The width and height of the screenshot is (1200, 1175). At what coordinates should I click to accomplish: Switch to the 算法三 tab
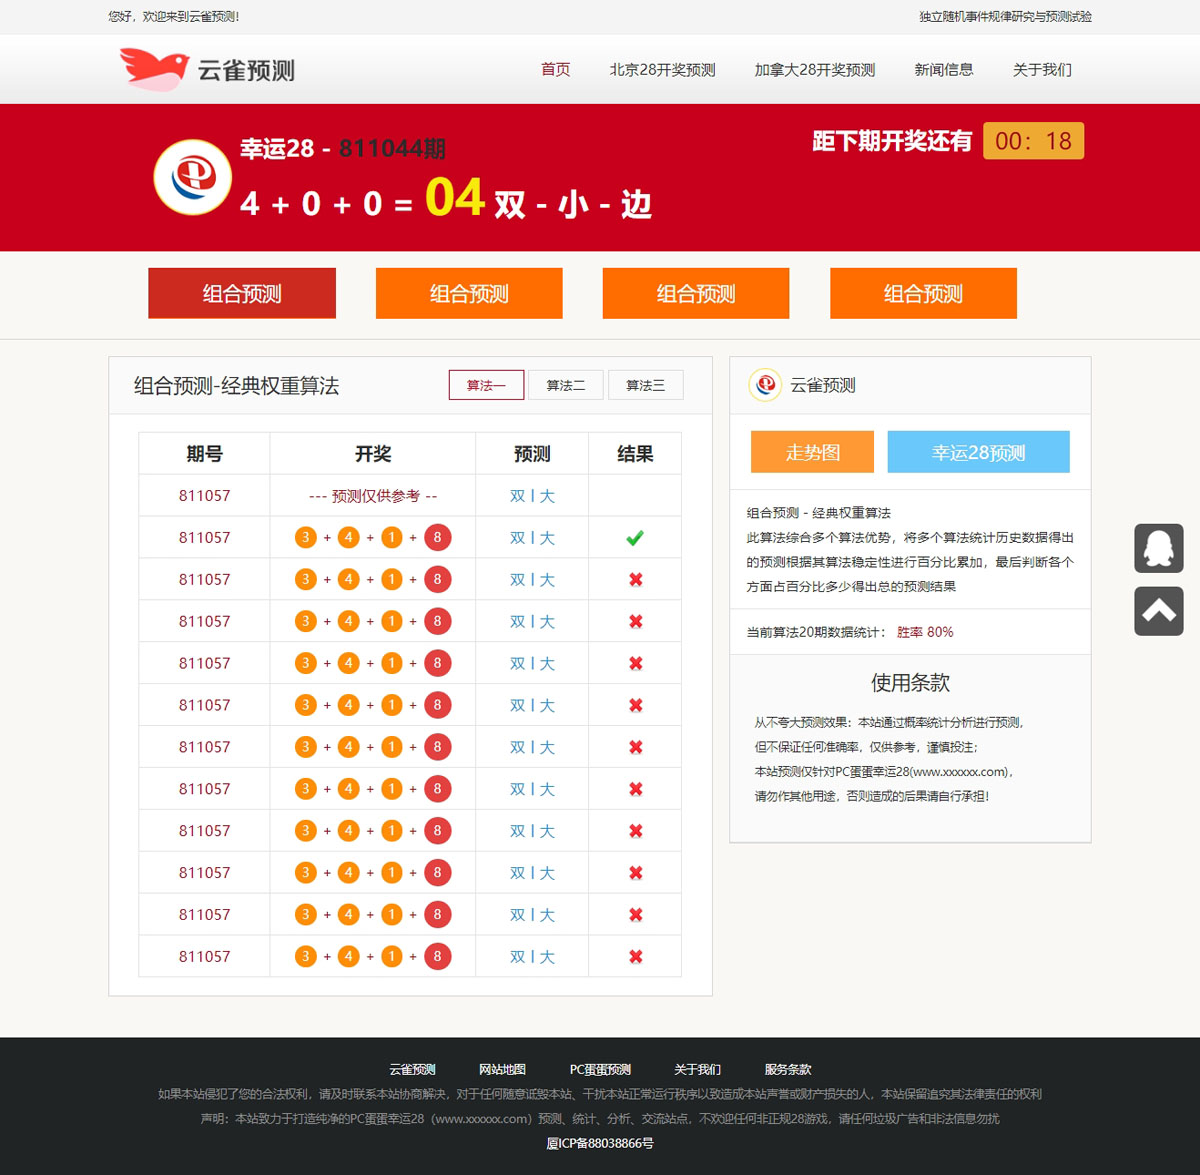pos(646,385)
